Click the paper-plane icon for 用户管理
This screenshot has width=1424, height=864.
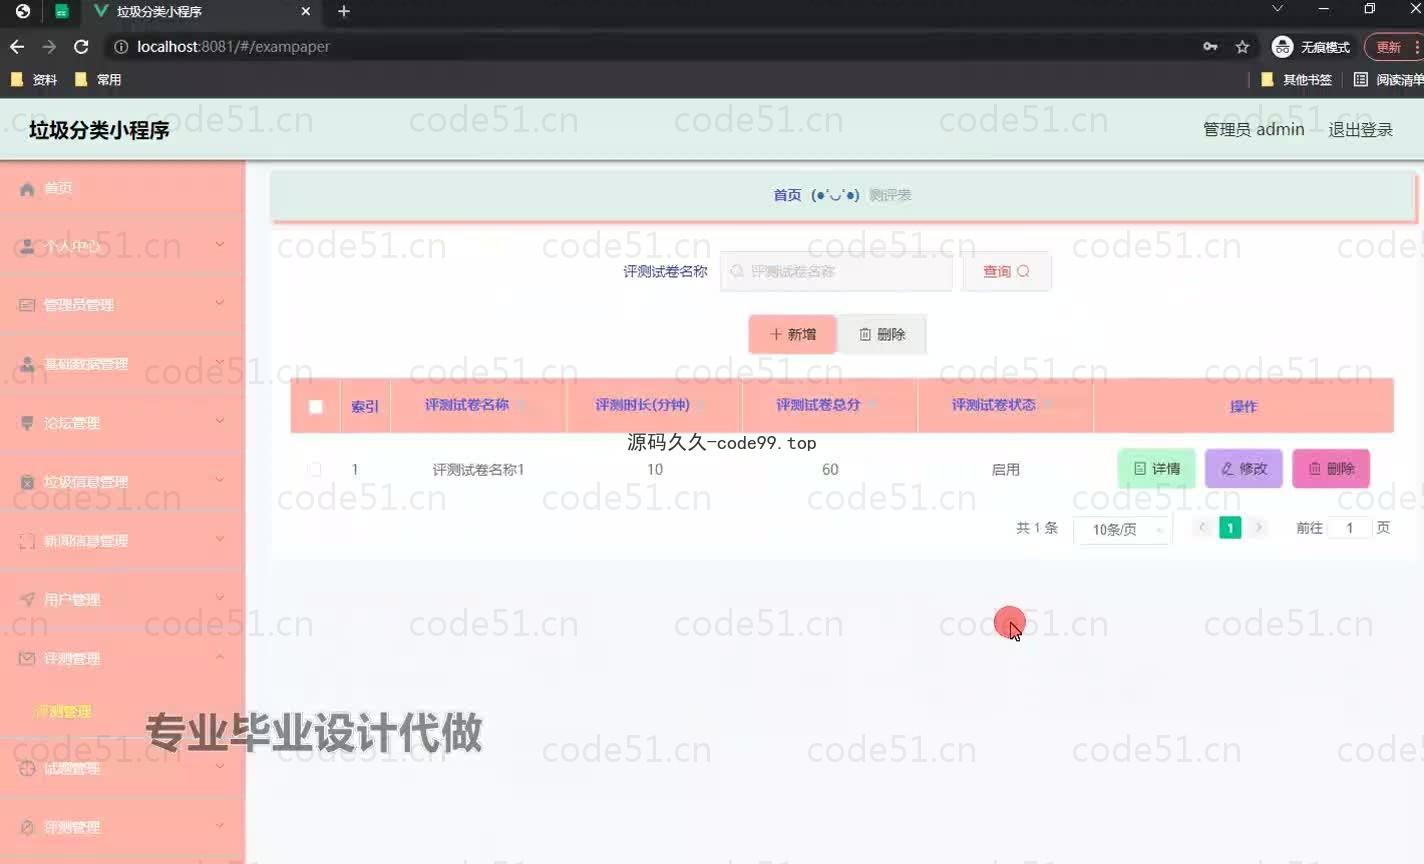27,600
